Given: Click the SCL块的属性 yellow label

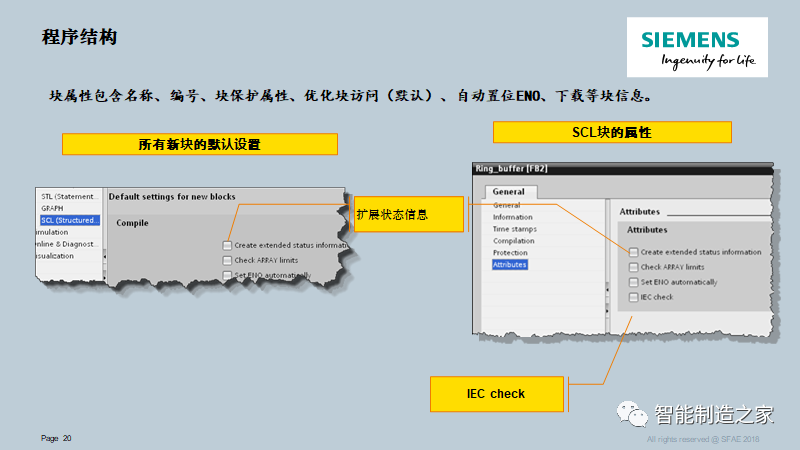Looking at the screenshot, I should click(x=612, y=133).
